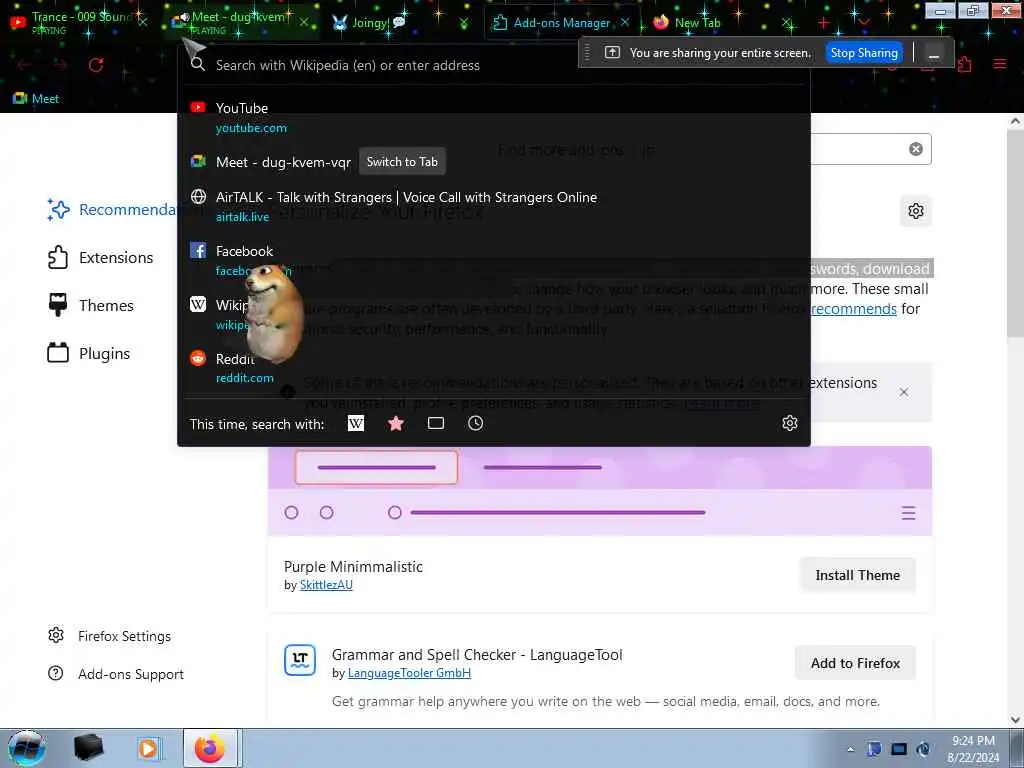Search this time in Bookmarks star
This screenshot has height=768, width=1024.
click(x=396, y=424)
